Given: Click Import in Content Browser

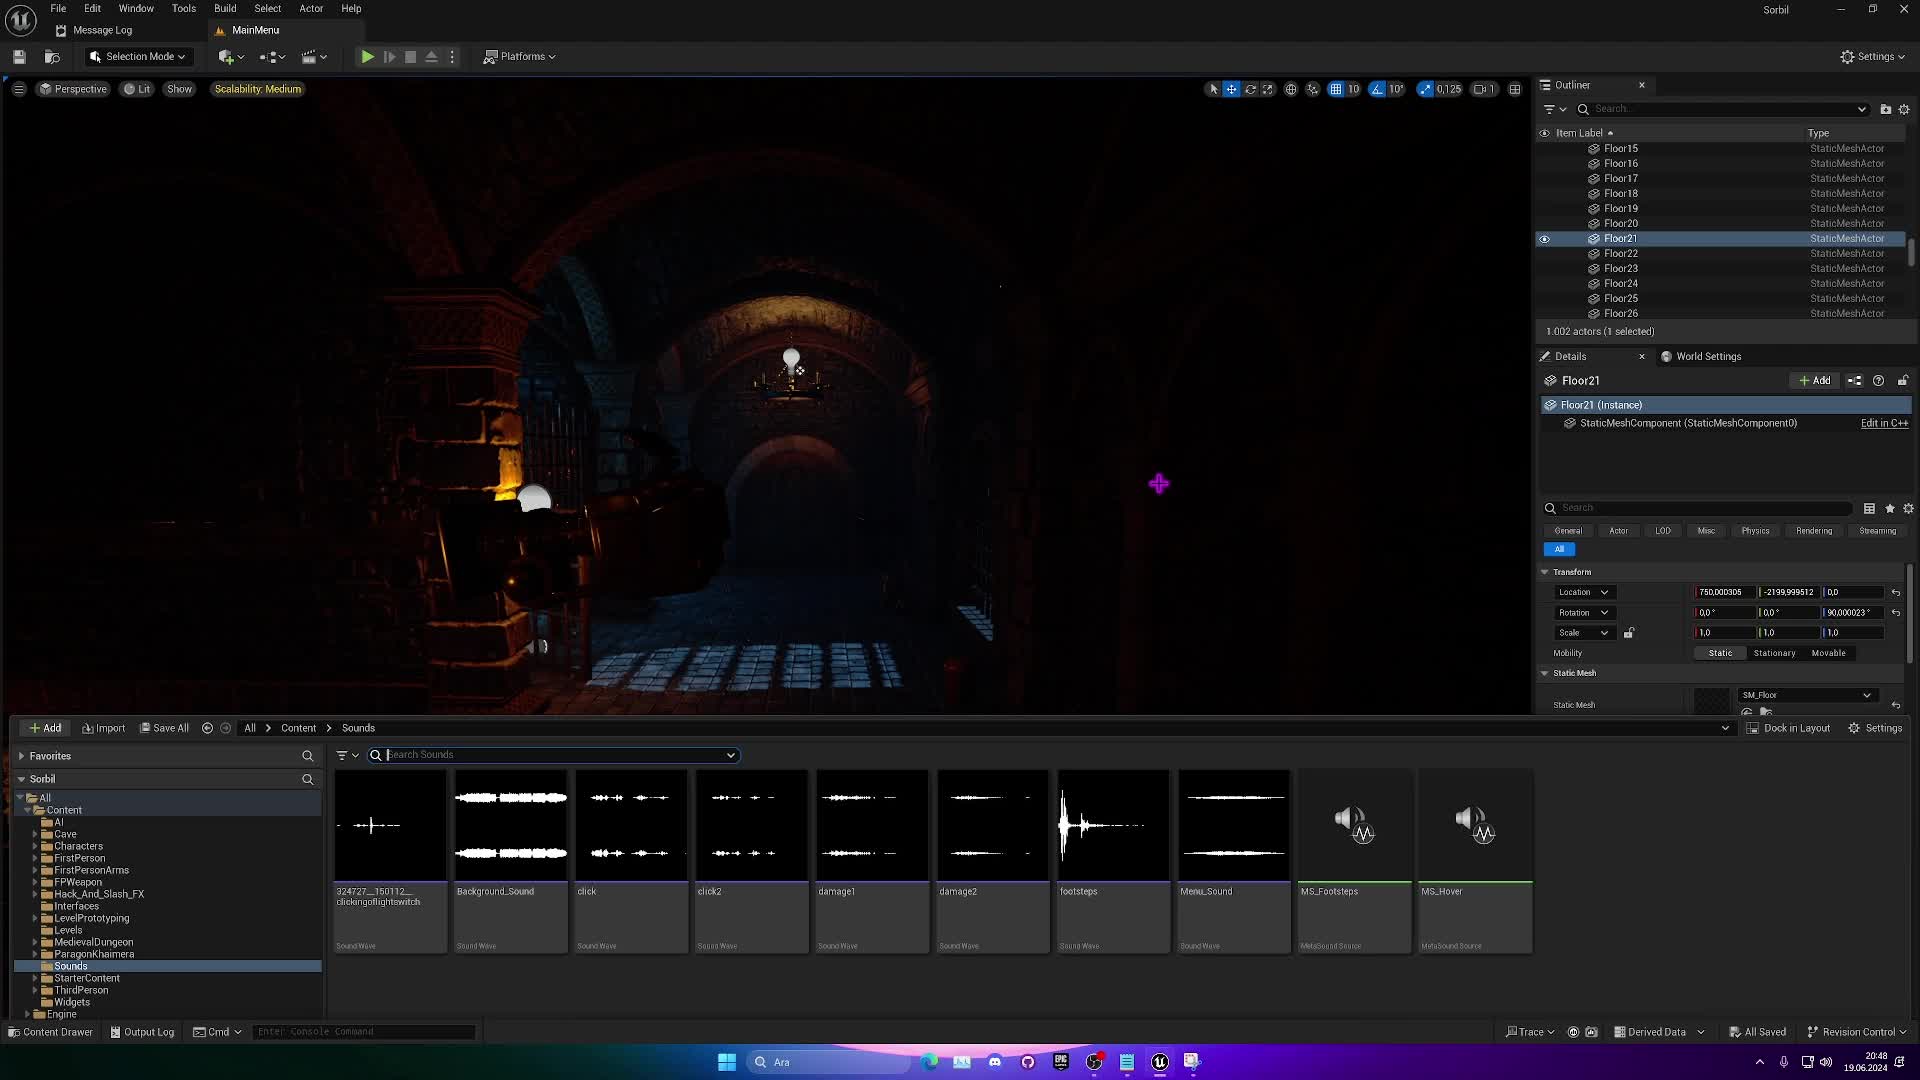Looking at the screenshot, I should pyautogui.click(x=104, y=728).
